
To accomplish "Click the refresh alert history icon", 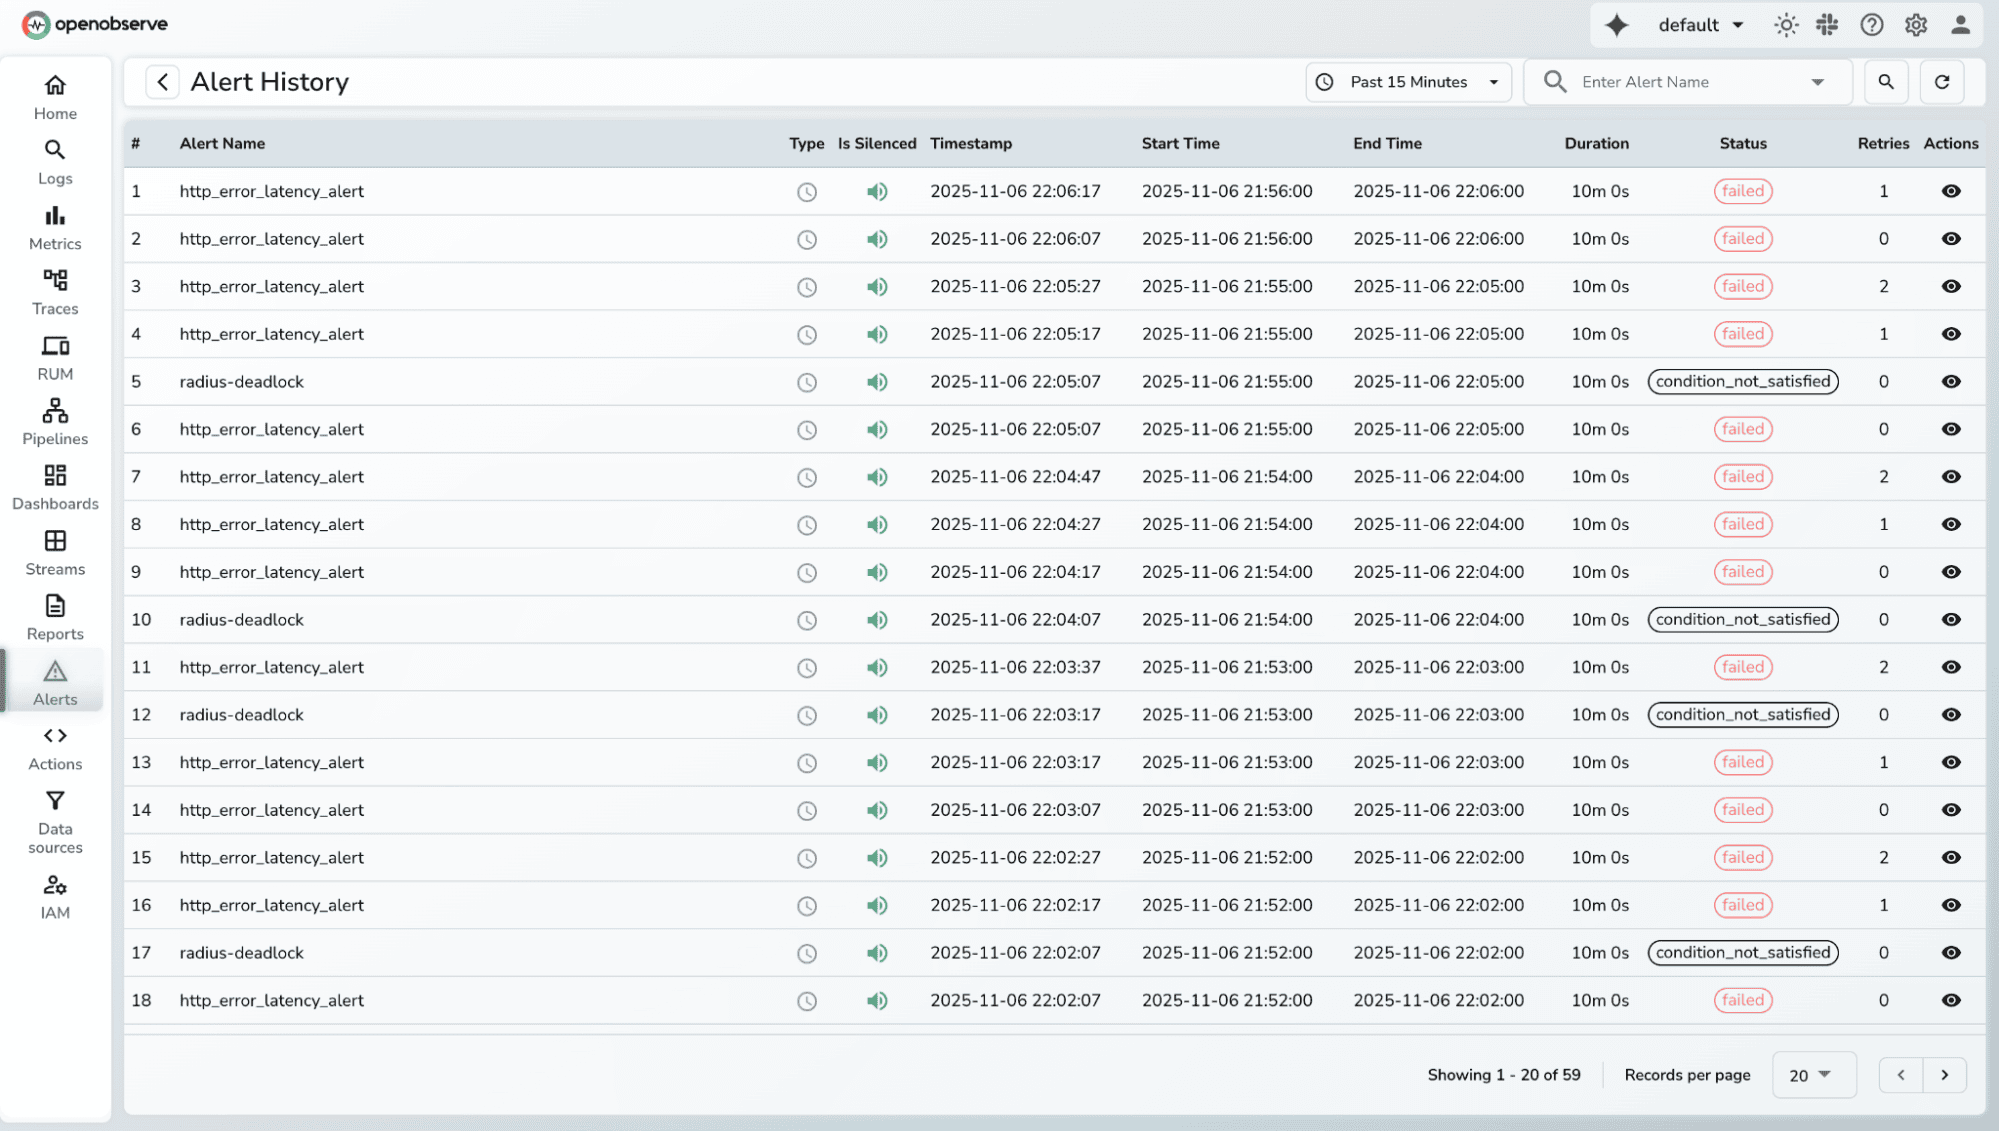I will (1942, 82).
